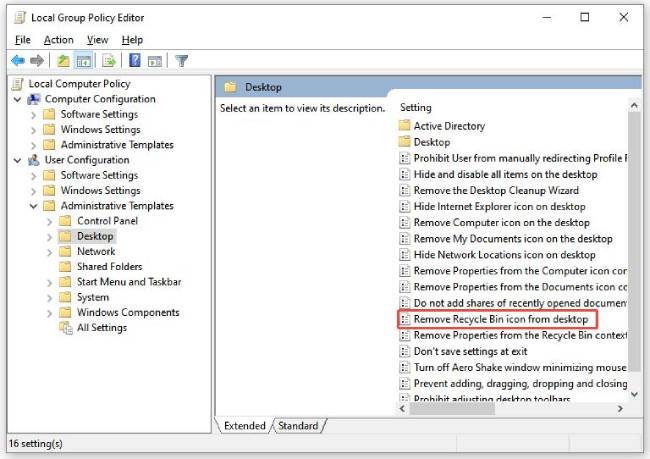Expand the Control Panel tree node
The image size is (650, 459).
point(50,222)
